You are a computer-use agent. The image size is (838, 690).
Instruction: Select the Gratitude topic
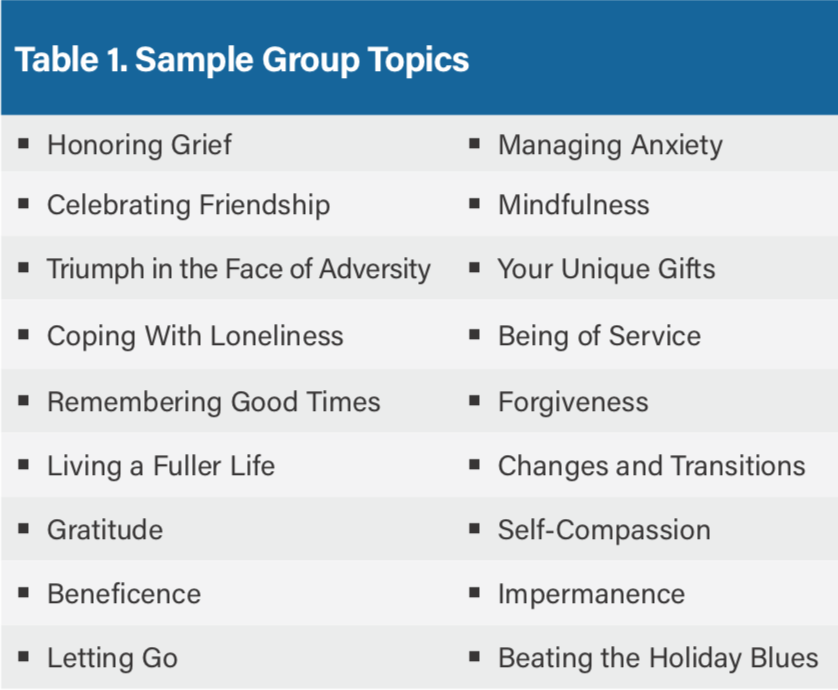click(x=104, y=530)
